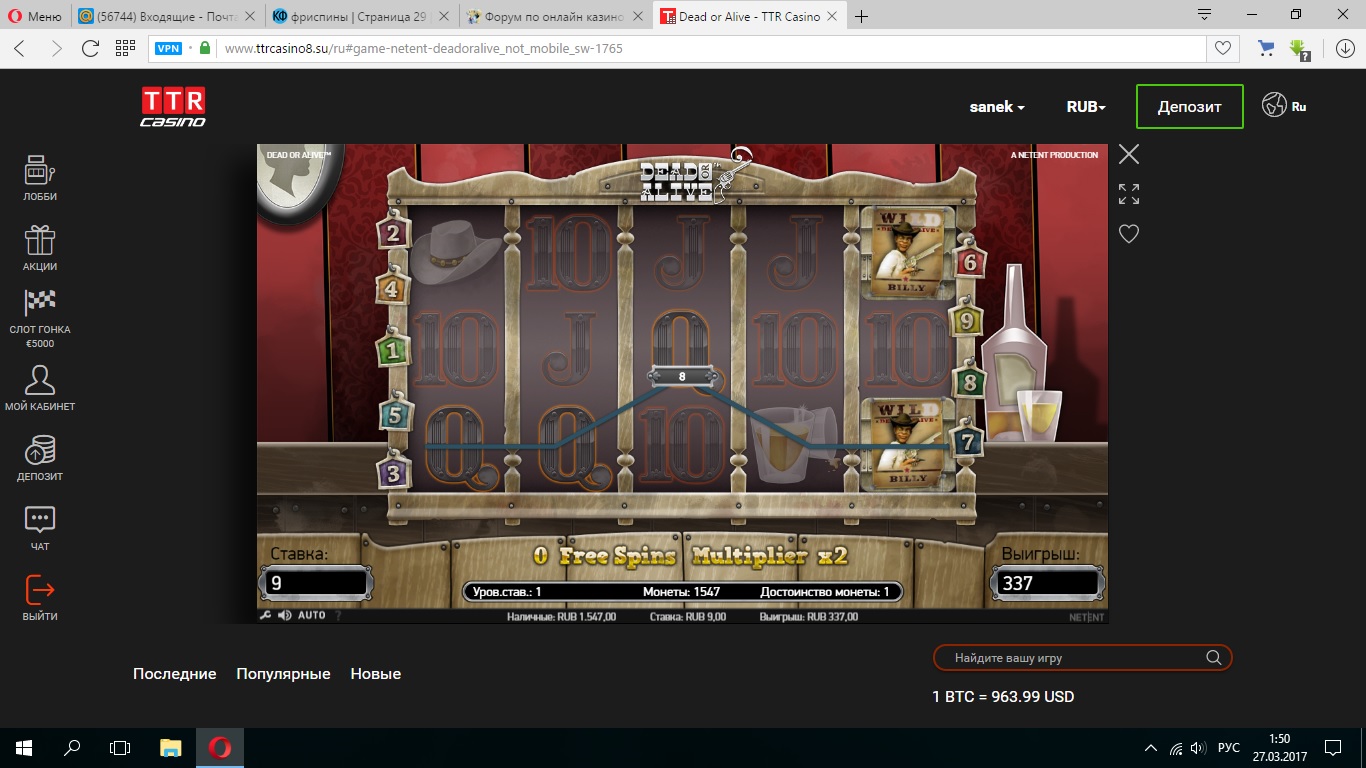The width and height of the screenshot is (1366, 768).
Task: Open a new browser tab
Action: tap(862, 17)
